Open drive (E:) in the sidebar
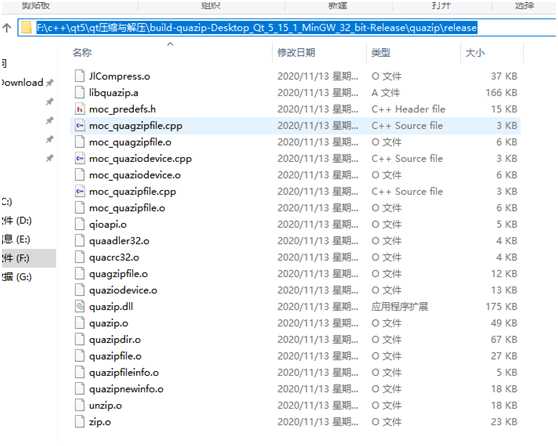The image size is (558, 446). pyautogui.click(x=16, y=239)
